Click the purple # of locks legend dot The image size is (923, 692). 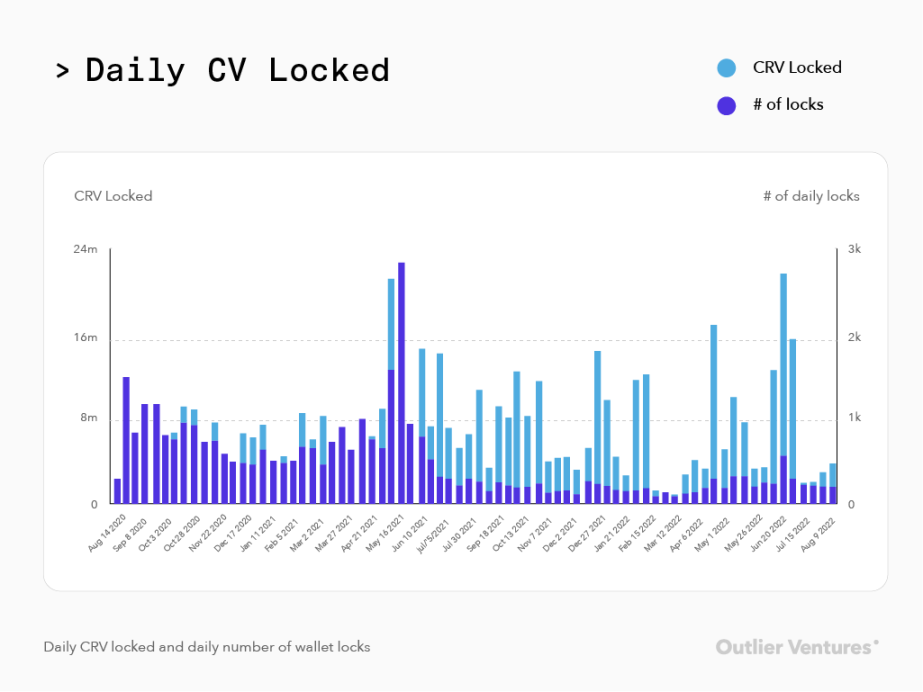[726, 105]
